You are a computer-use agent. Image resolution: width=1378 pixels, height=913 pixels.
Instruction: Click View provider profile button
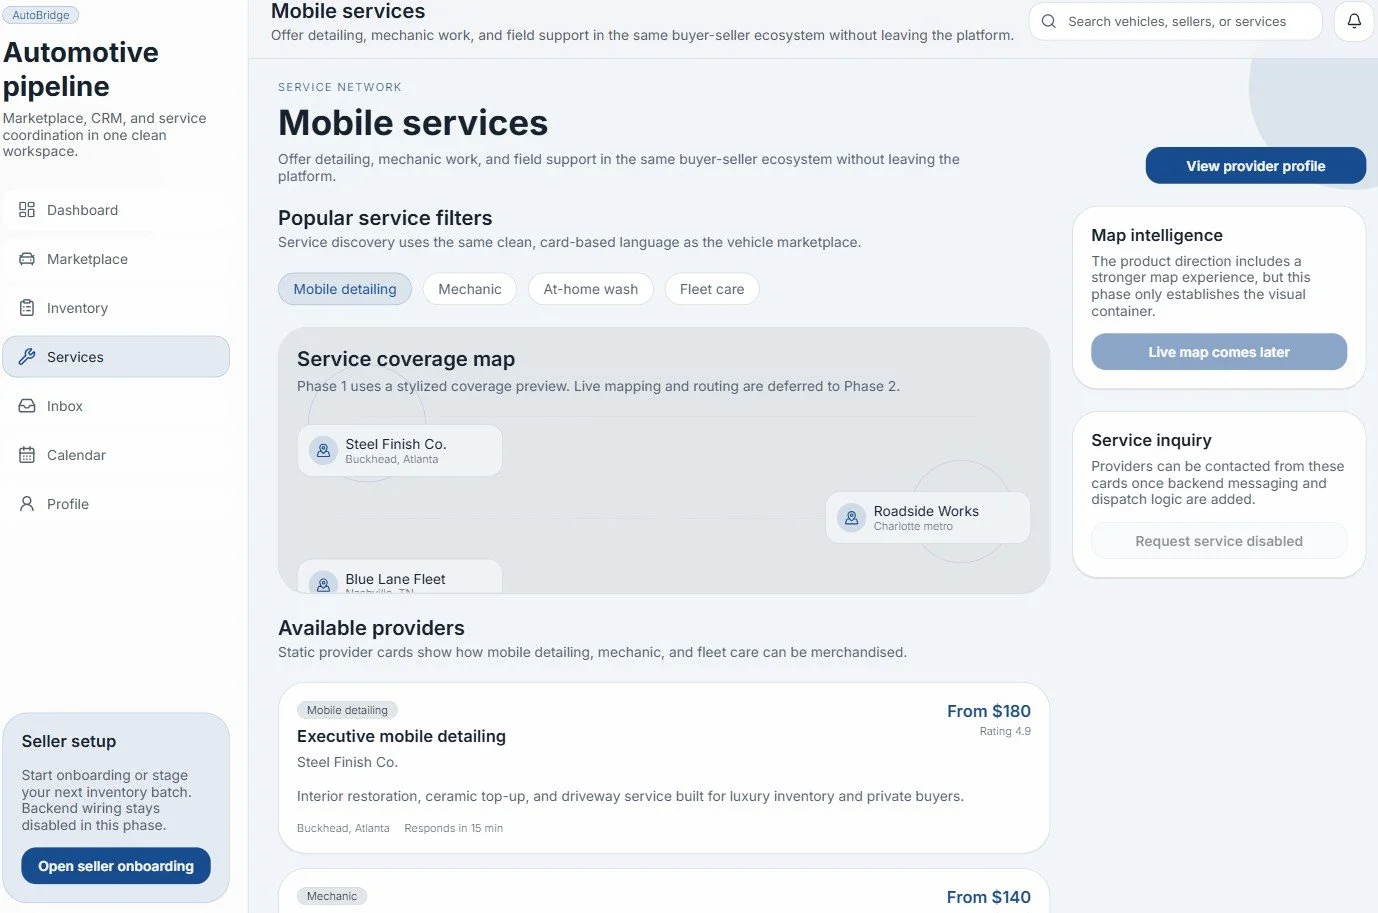(x=1256, y=166)
